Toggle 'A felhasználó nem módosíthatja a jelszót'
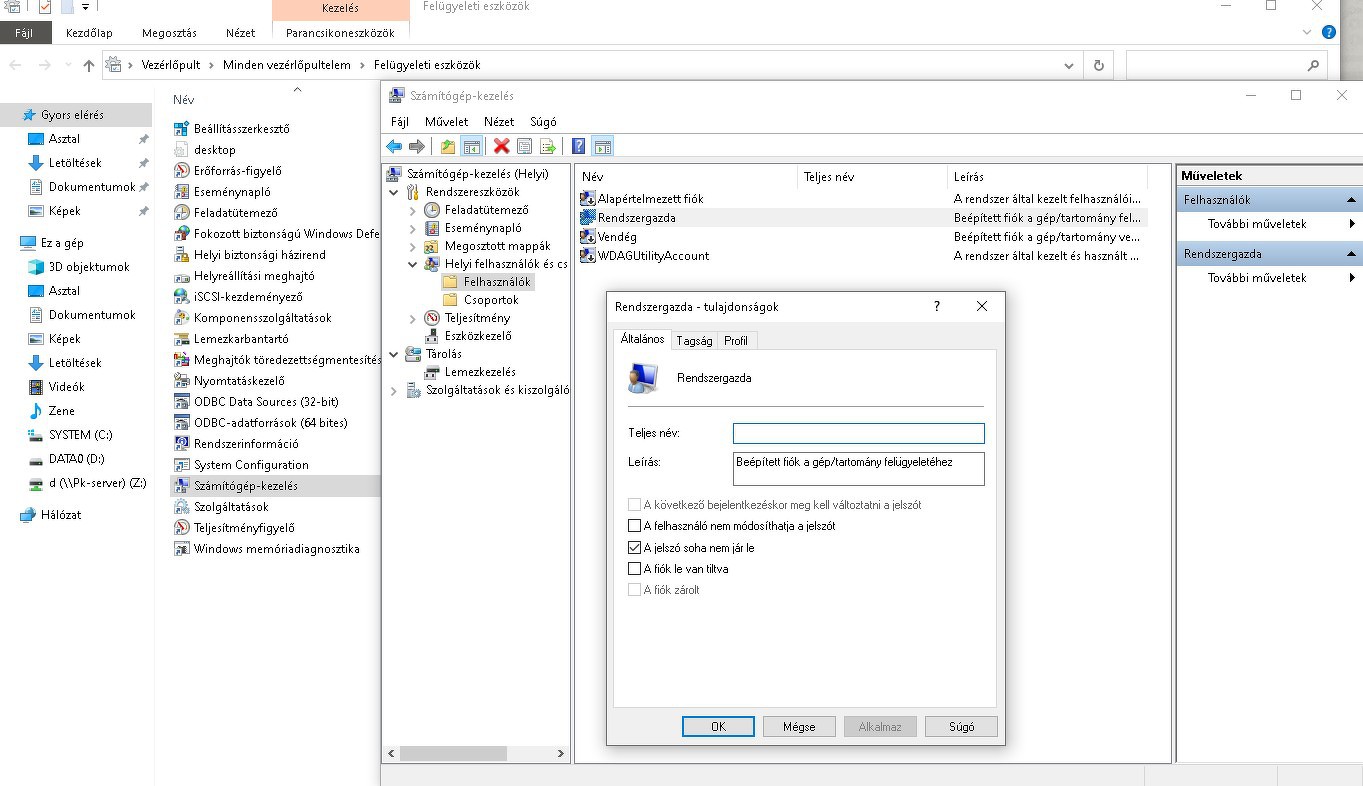Screen dimensions: 1363x786 coord(634,526)
